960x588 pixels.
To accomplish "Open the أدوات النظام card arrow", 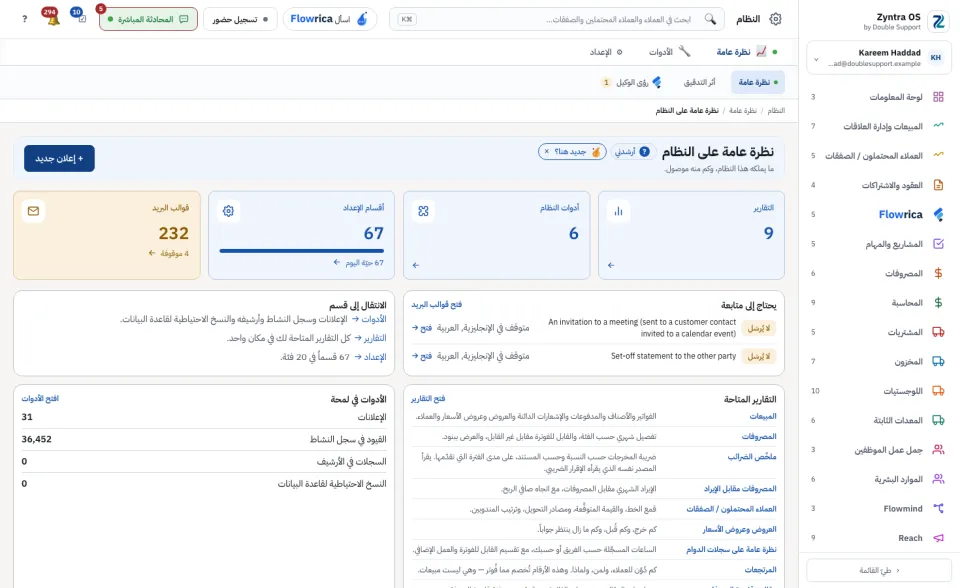I will click(x=416, y=265).
